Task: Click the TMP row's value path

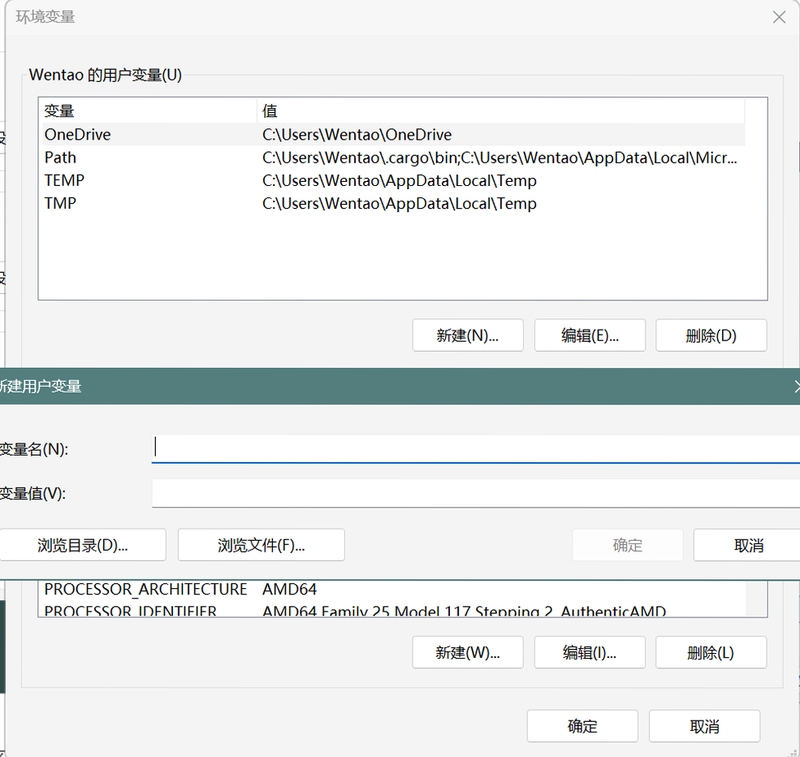Action: [399, 204]
